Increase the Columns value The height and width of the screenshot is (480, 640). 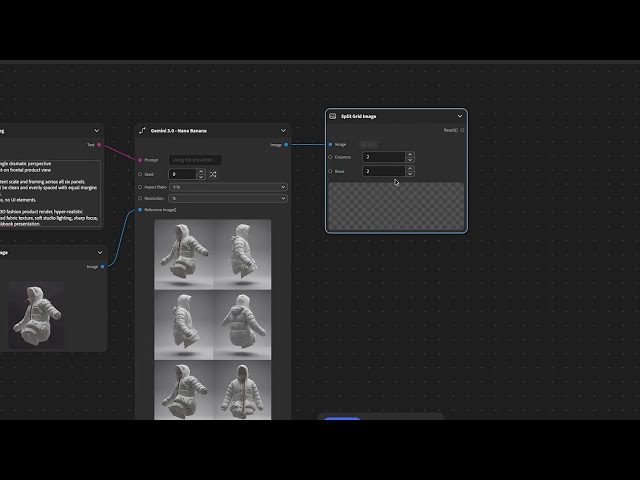coord(410,154)
